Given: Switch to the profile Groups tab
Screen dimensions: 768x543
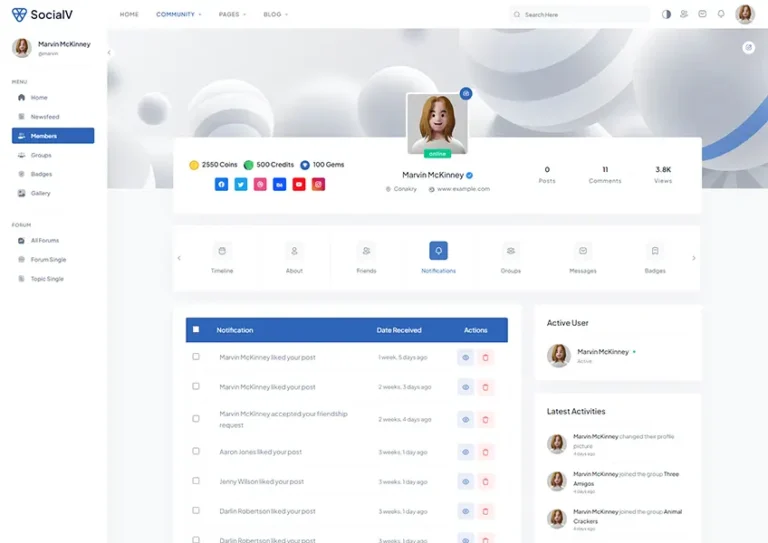Looking at the screenshot, I should tap(511, 258).
